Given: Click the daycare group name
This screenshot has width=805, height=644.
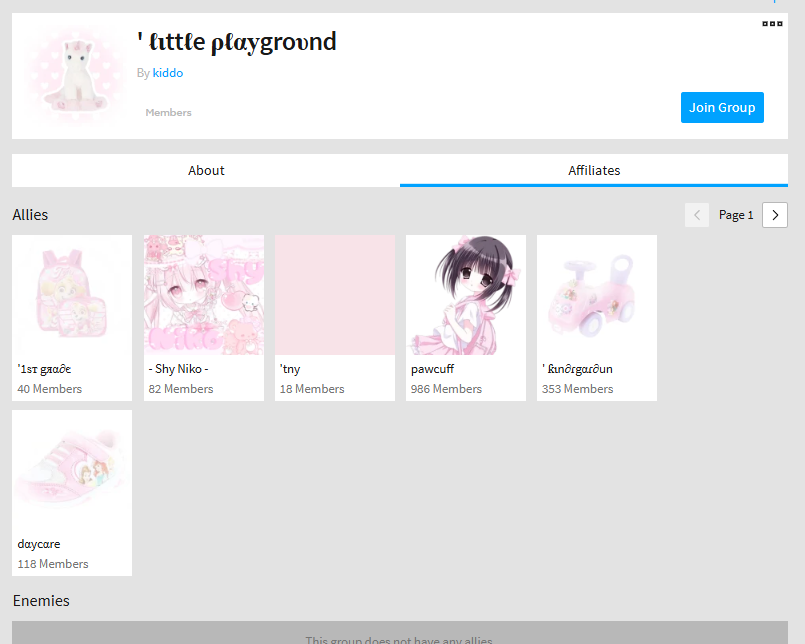Looking at the screenshot, I should (39, 544).
